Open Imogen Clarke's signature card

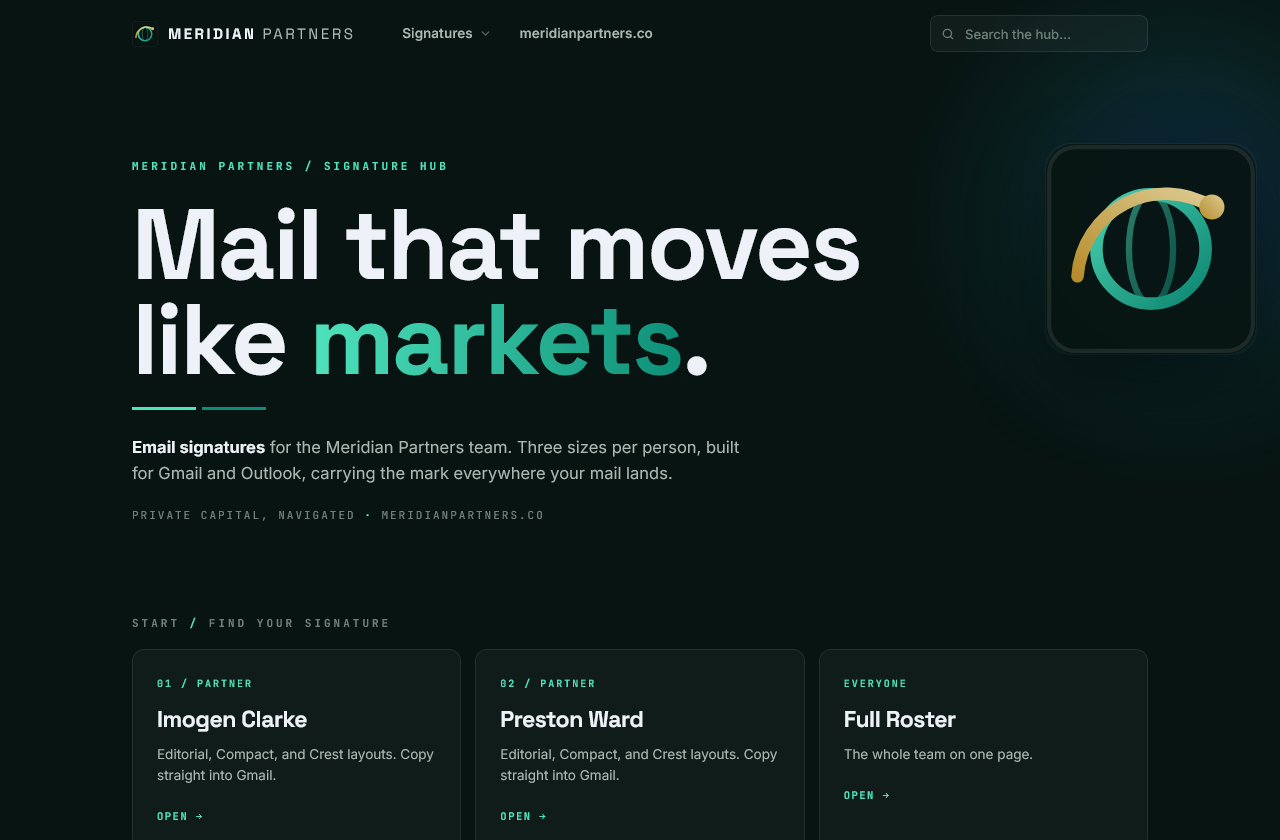pyautogui.click(x=296, y=745)
